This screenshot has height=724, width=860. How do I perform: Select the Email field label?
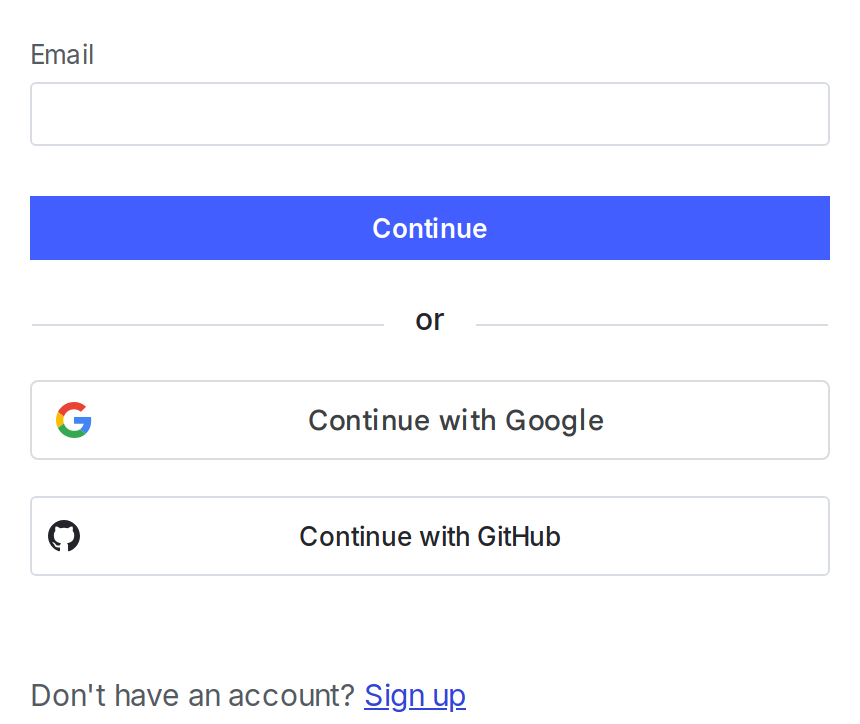62,55
